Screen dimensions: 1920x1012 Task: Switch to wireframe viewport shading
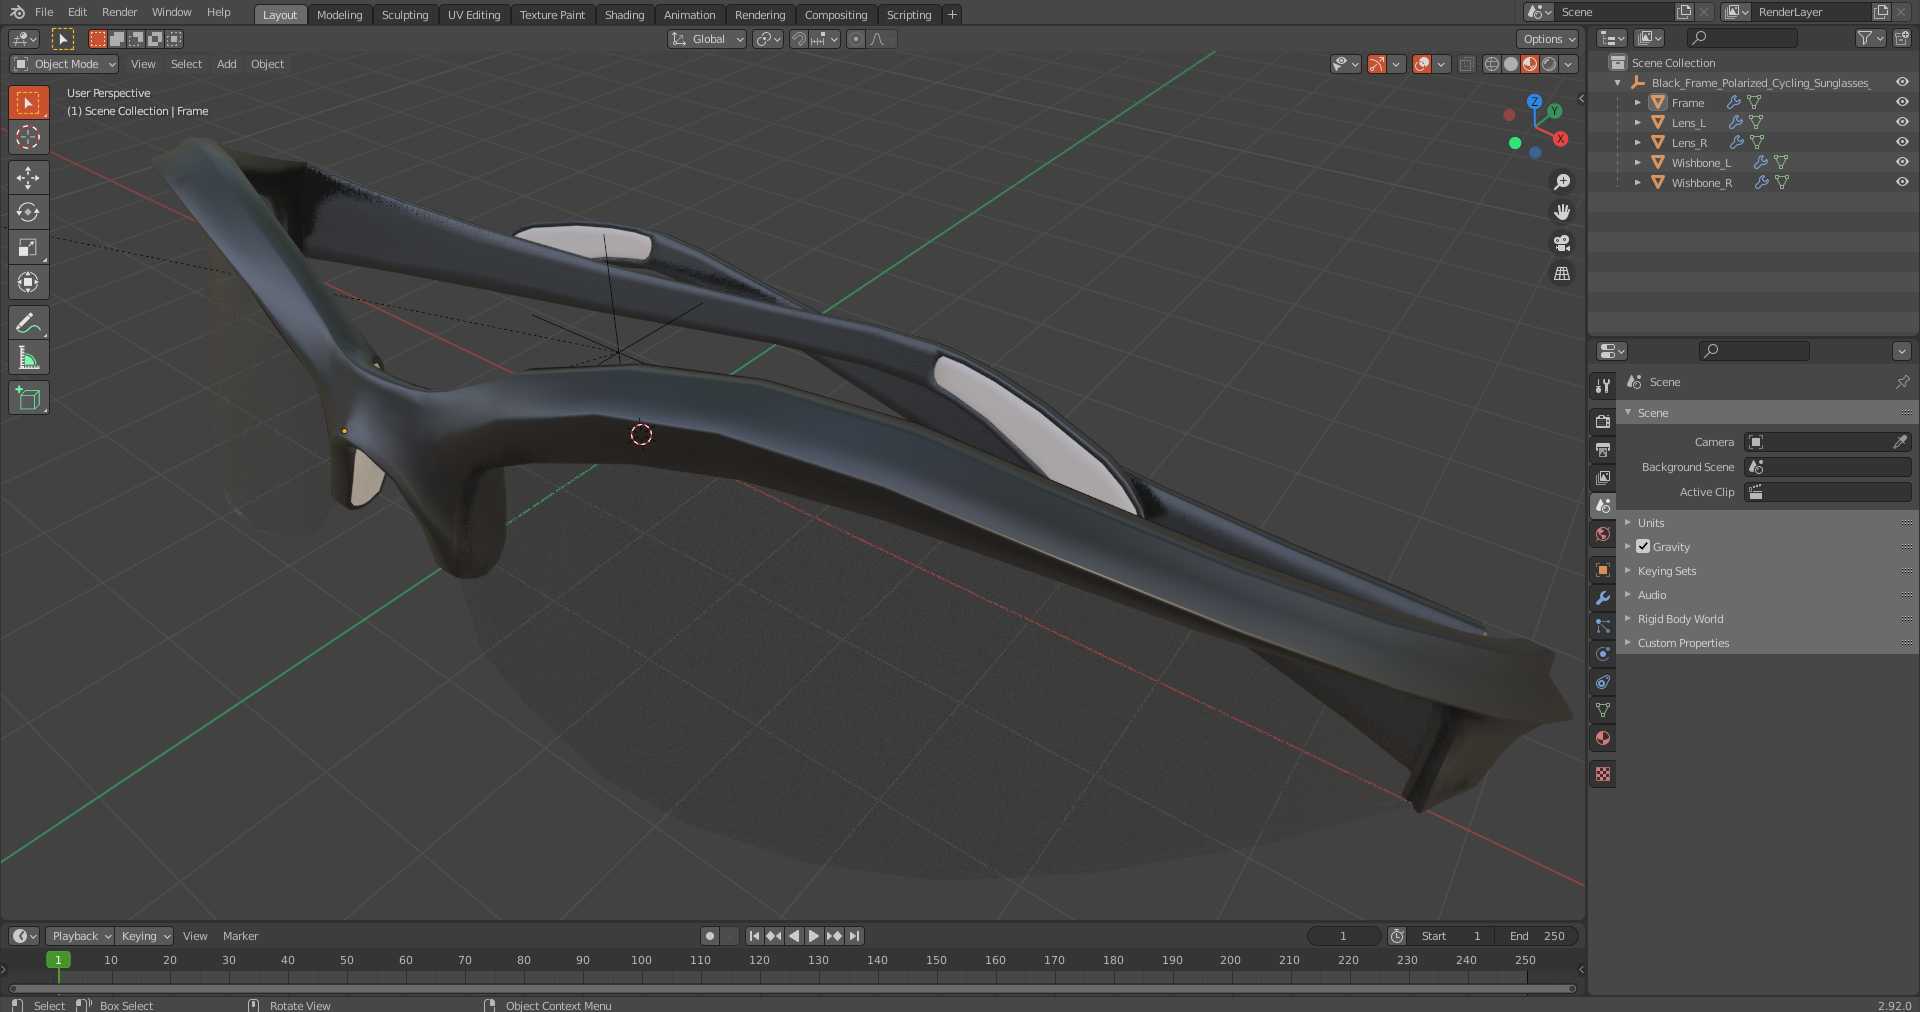pyautogui.click(x=1491, y=64)
